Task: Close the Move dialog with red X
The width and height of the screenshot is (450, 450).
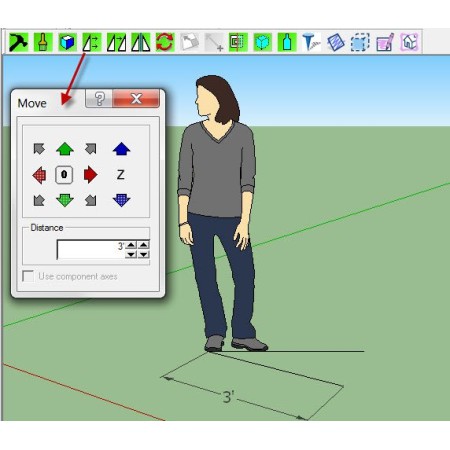Action: pos(136,98)
